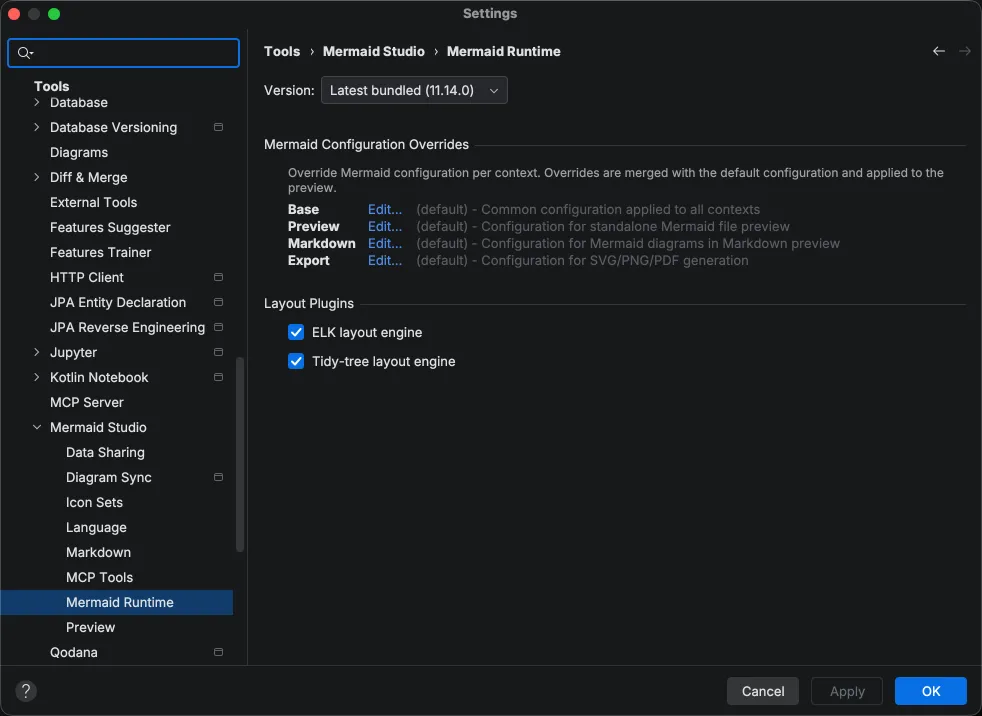Viewport: 982px width, 716px height.
Task: Click project-level icon beside JPA Entity Declaration
Action: pyautogui.click(x=218, y=302)
